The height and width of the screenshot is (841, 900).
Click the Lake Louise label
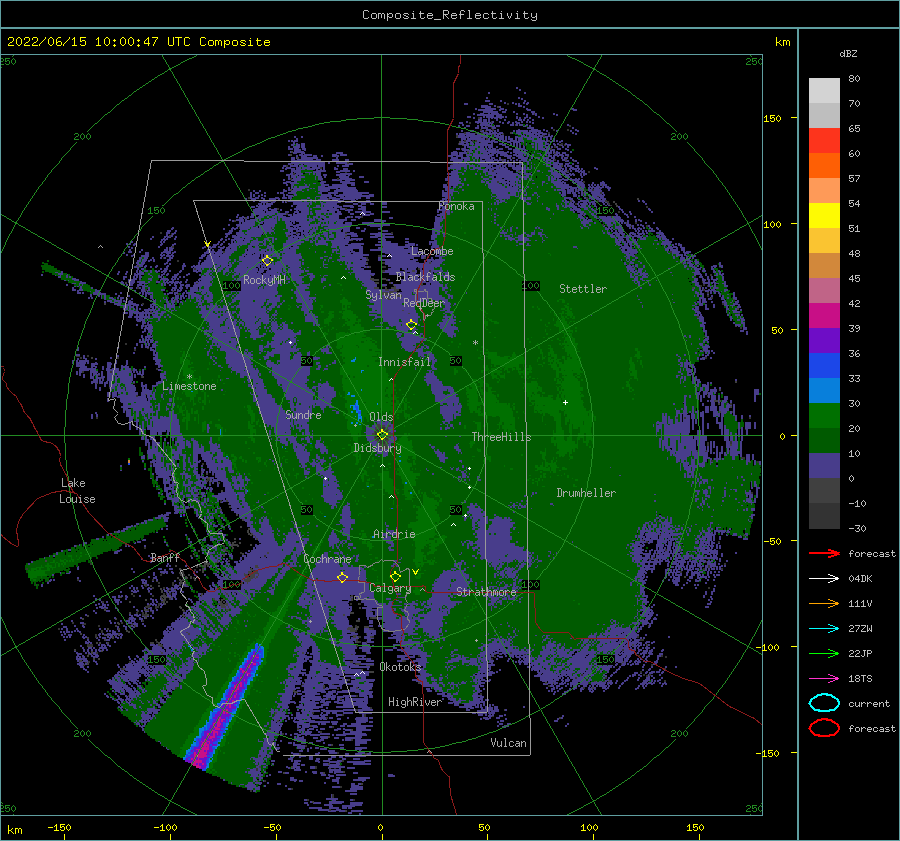[x=77, y=491]
